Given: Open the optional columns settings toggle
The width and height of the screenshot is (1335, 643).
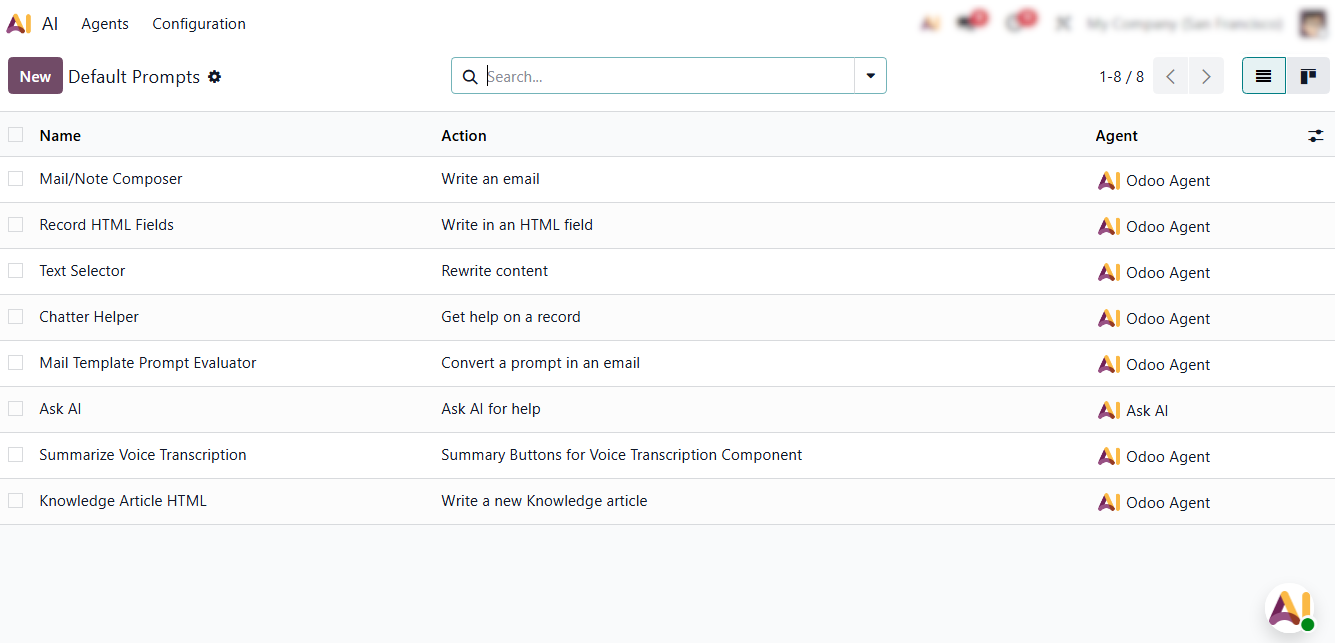Looking at the screenshot, I should [1315, 136].
